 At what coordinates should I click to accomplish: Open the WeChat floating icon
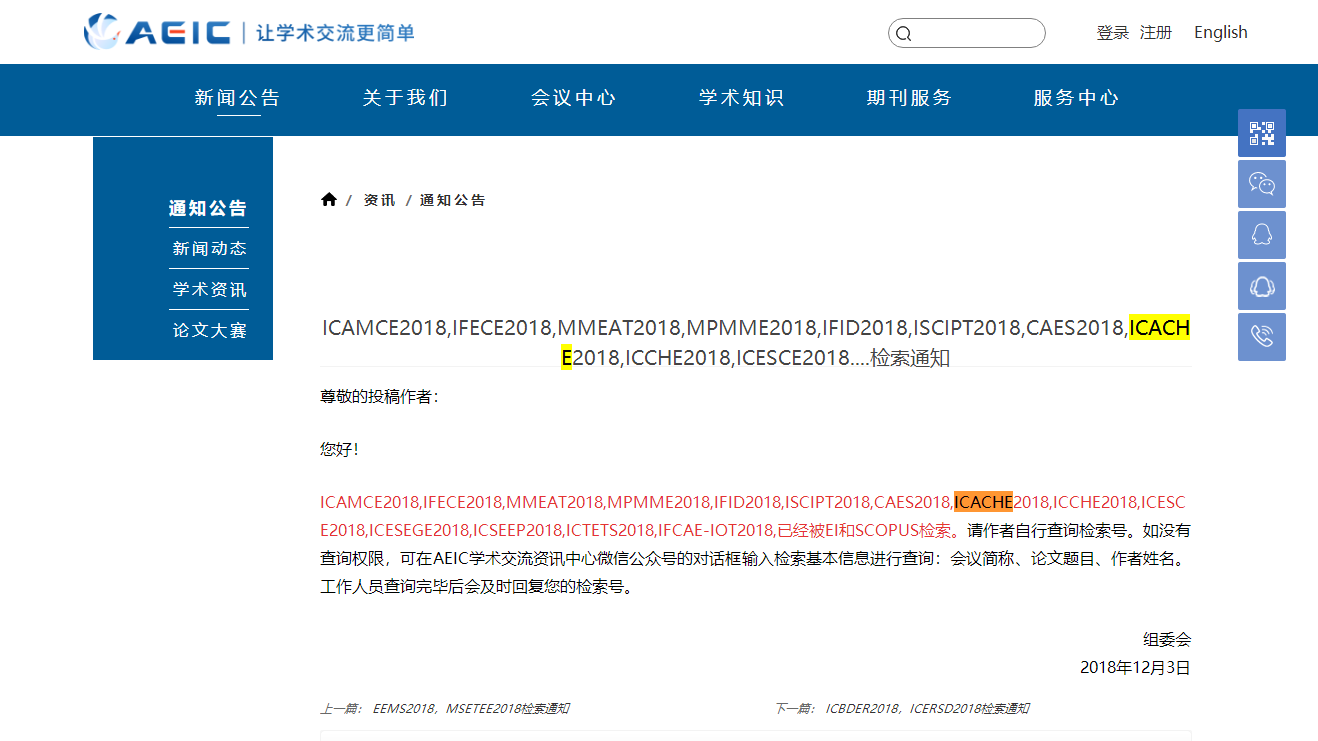1262,184
